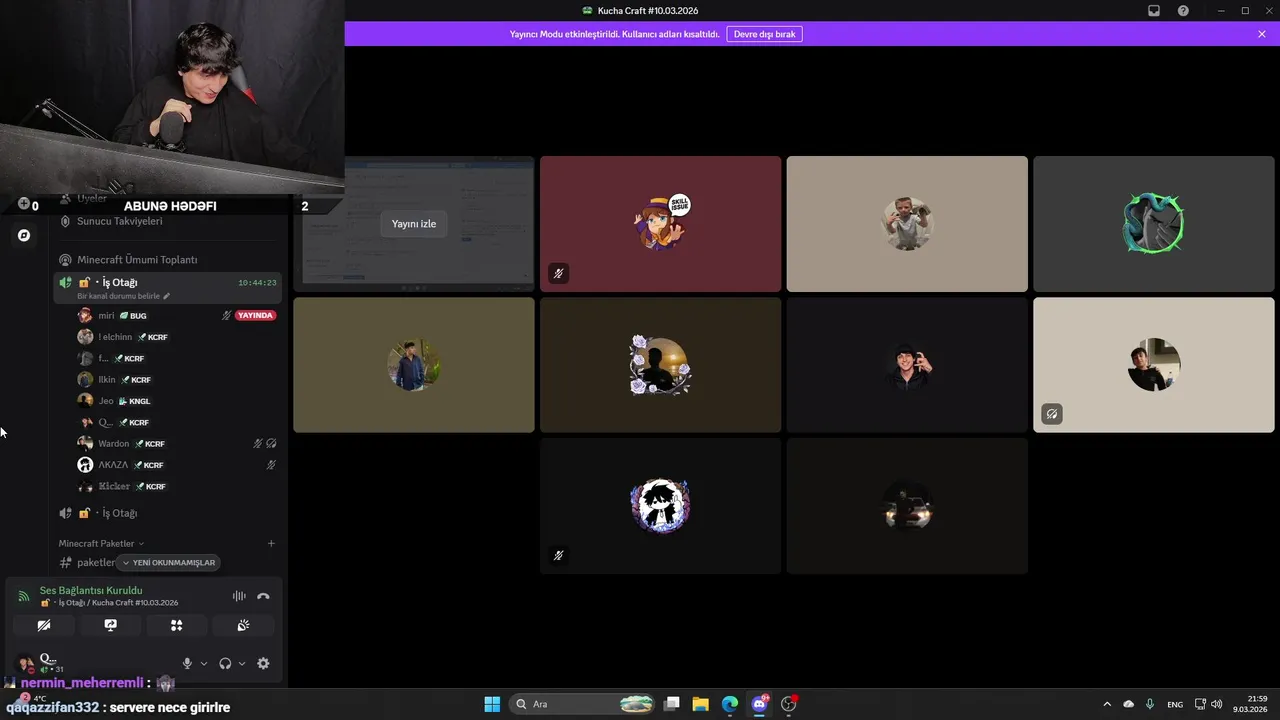Open the discover compass icon
The image size is (1280, 720).
point(24,235)
